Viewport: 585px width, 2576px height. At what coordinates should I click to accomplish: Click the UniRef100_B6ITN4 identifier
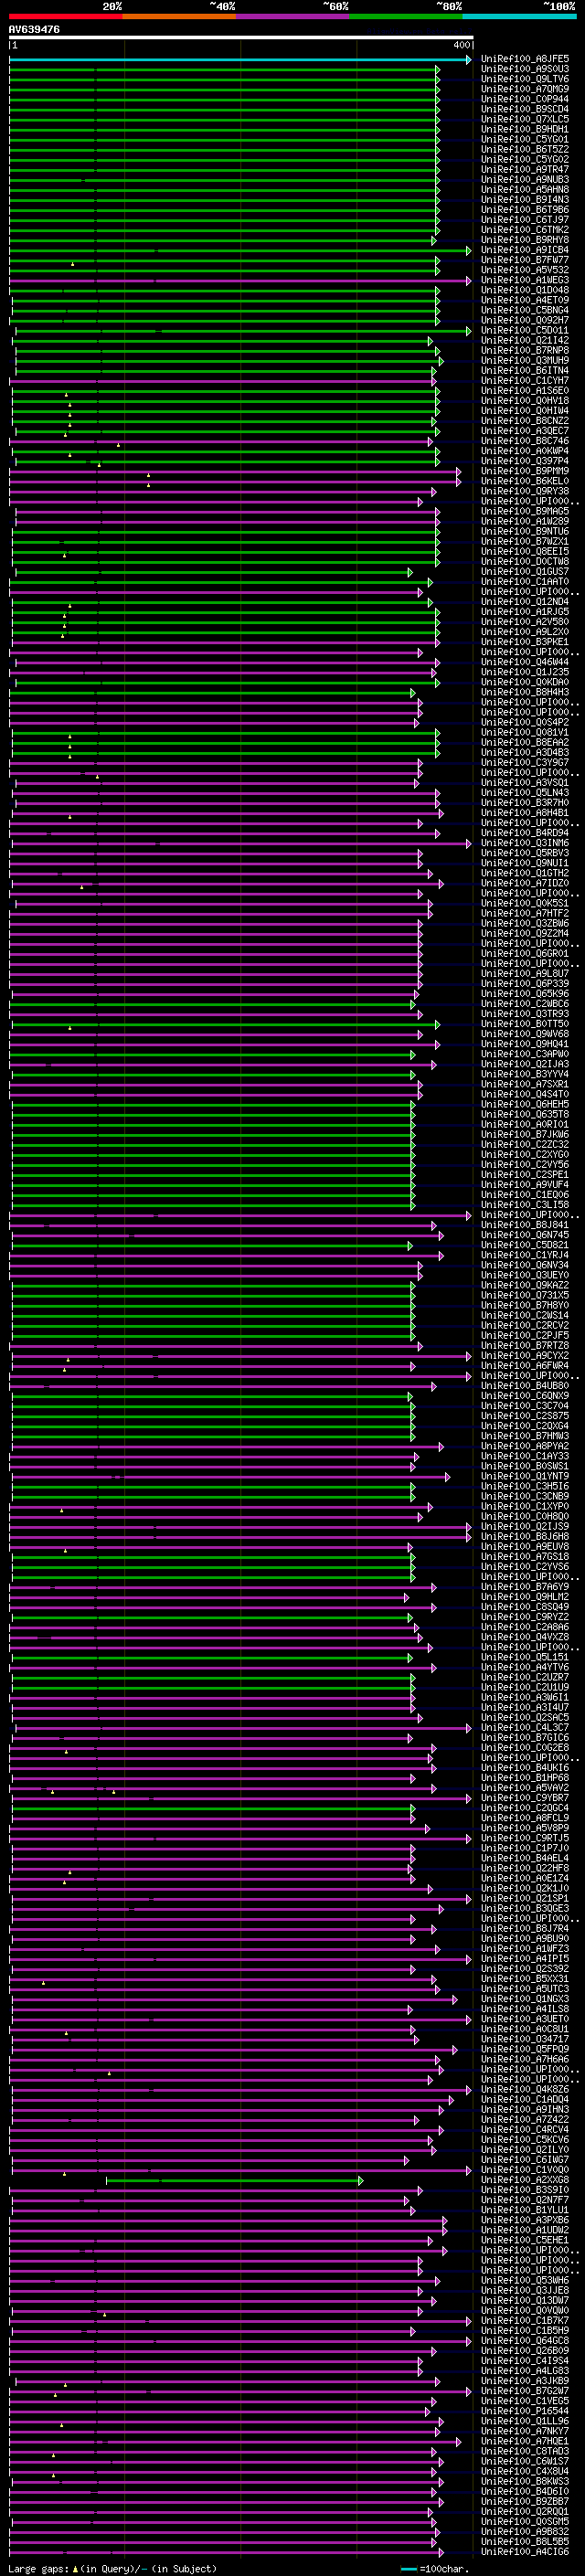[525, 371]
